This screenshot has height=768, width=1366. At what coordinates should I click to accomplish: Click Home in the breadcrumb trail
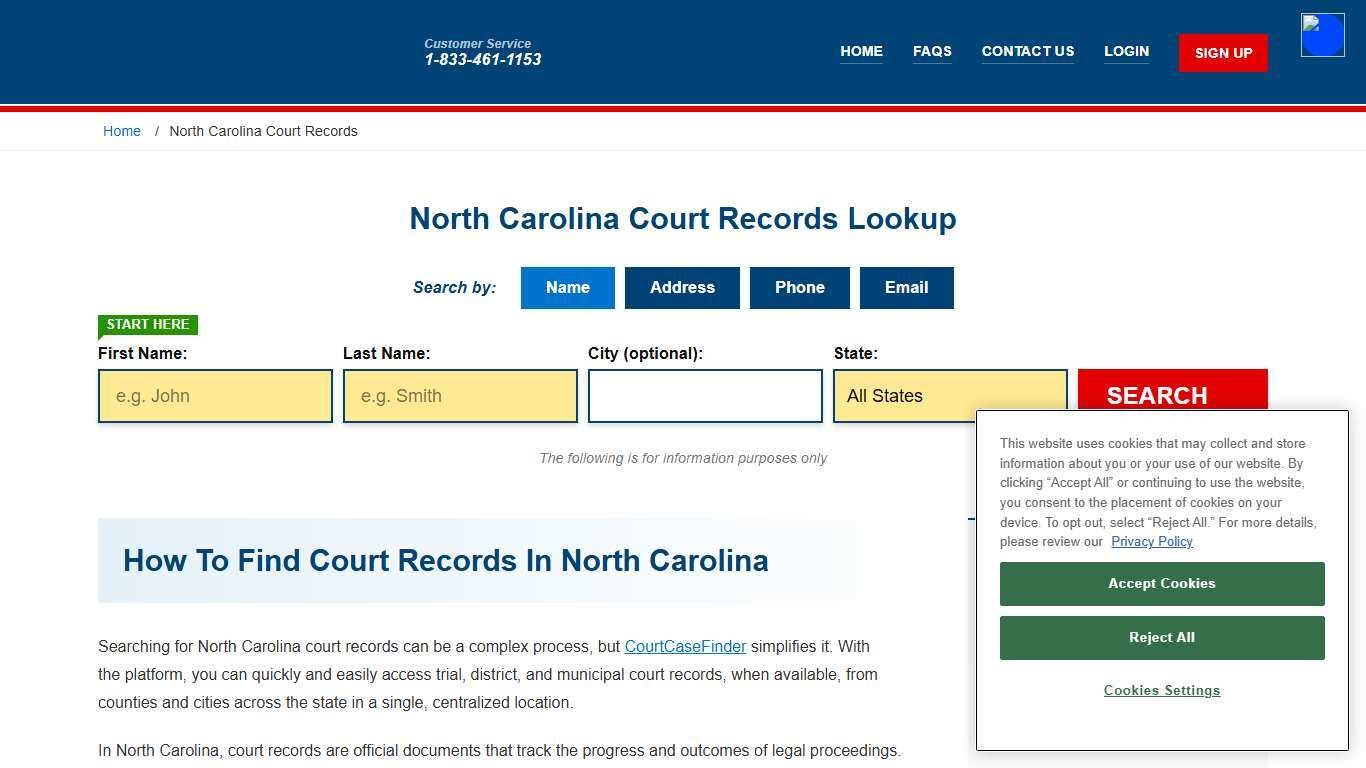coord(122,131)
